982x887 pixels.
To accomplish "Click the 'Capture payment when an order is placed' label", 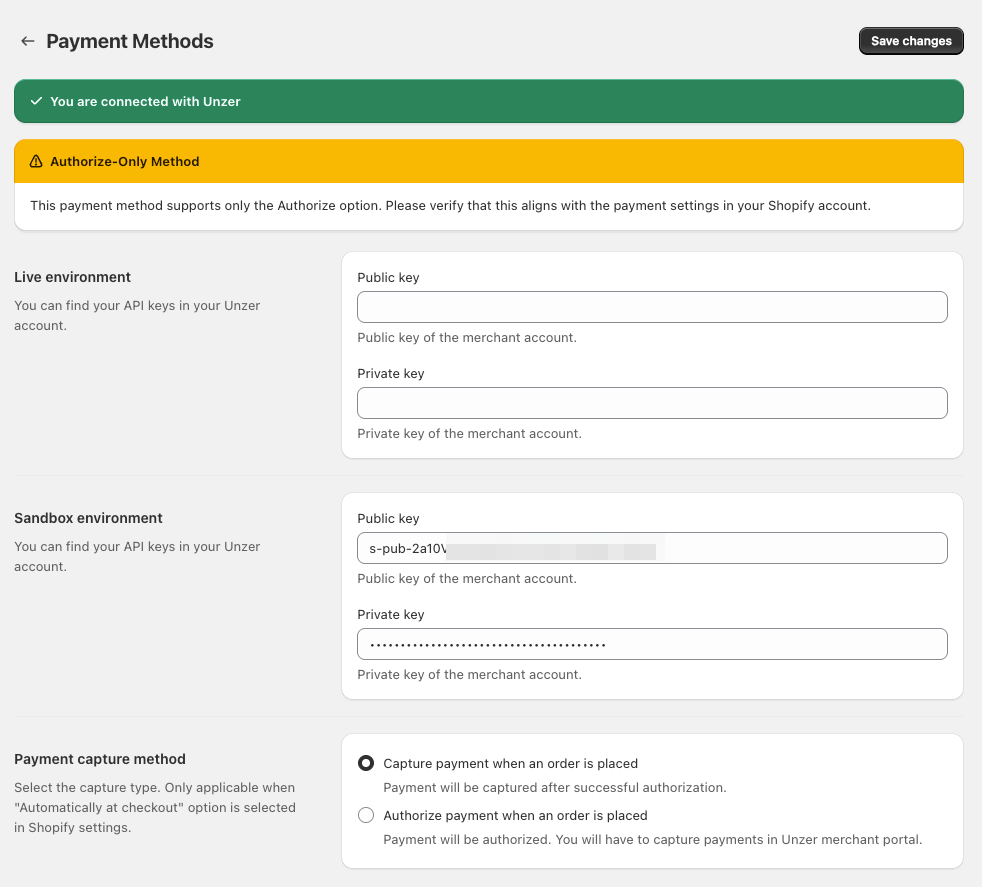I will [510, 763].
